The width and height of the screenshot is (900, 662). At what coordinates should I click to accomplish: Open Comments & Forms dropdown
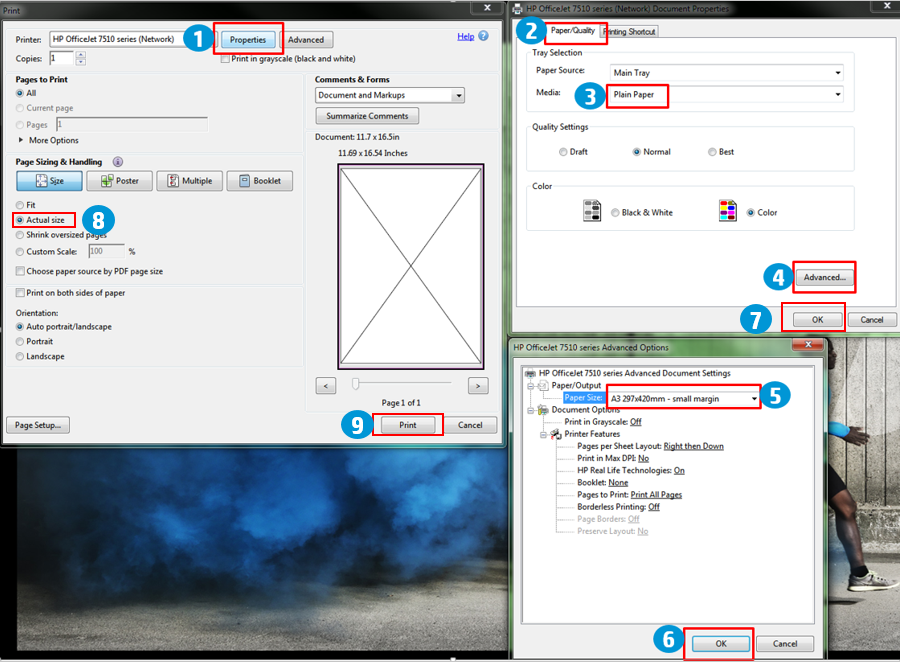[390, 95]
